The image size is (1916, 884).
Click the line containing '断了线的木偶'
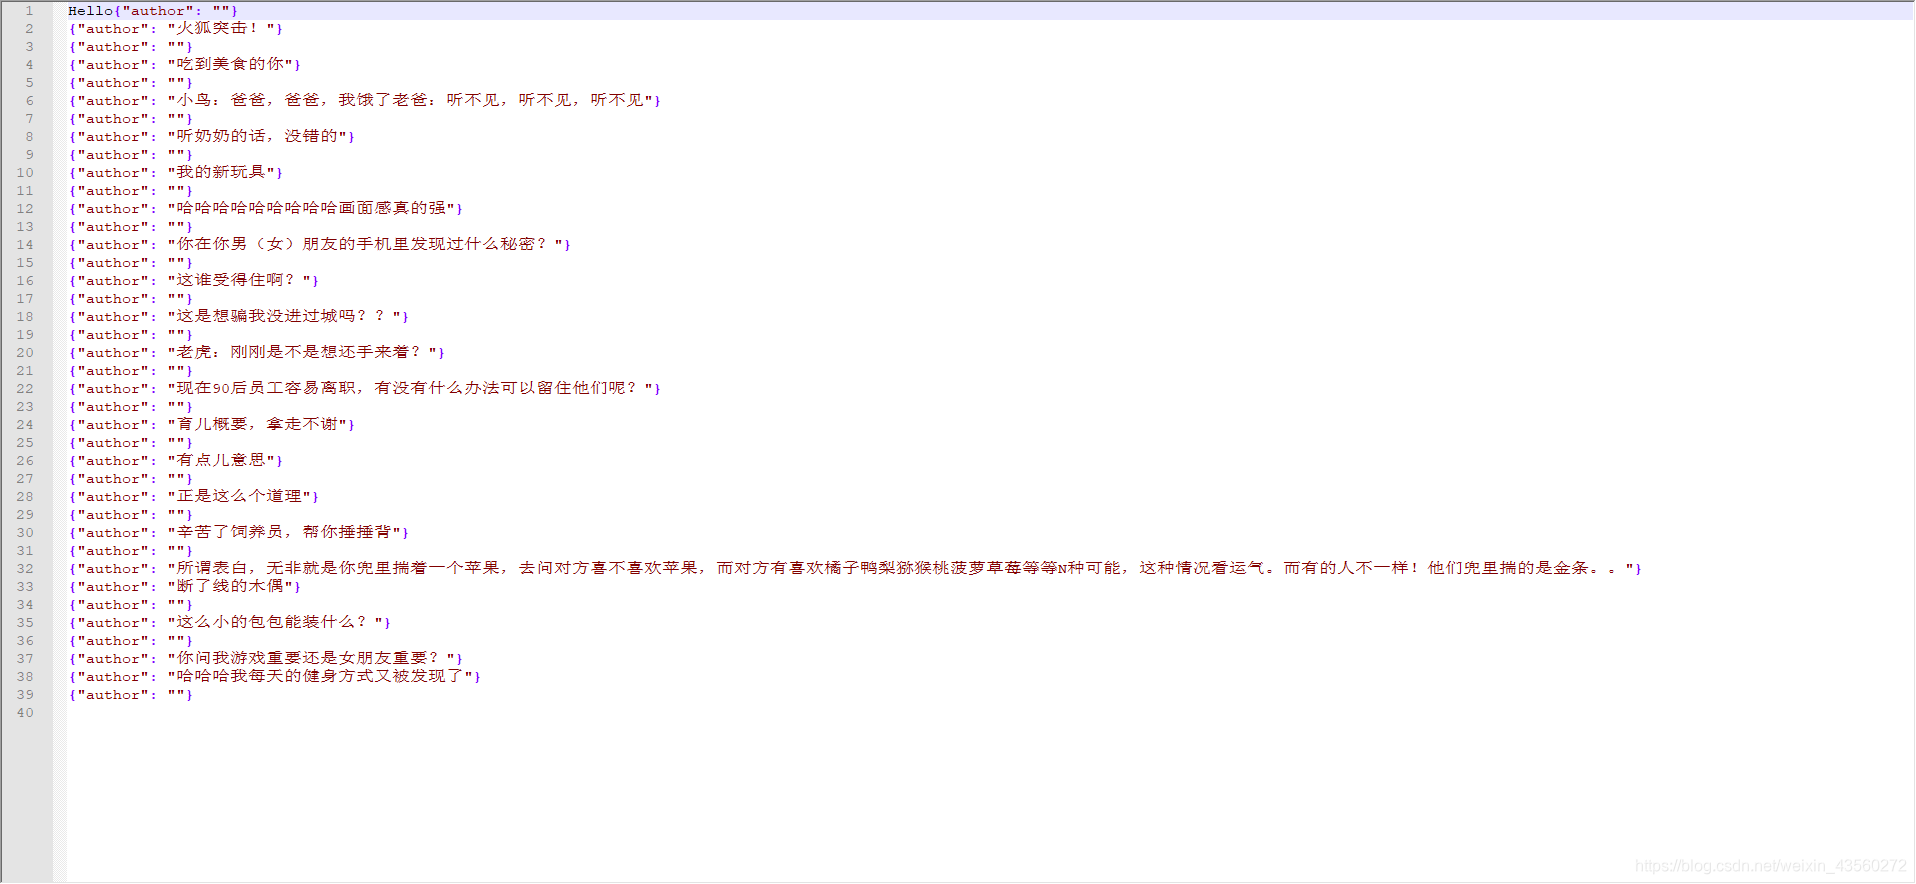click(x=185, y=587)
